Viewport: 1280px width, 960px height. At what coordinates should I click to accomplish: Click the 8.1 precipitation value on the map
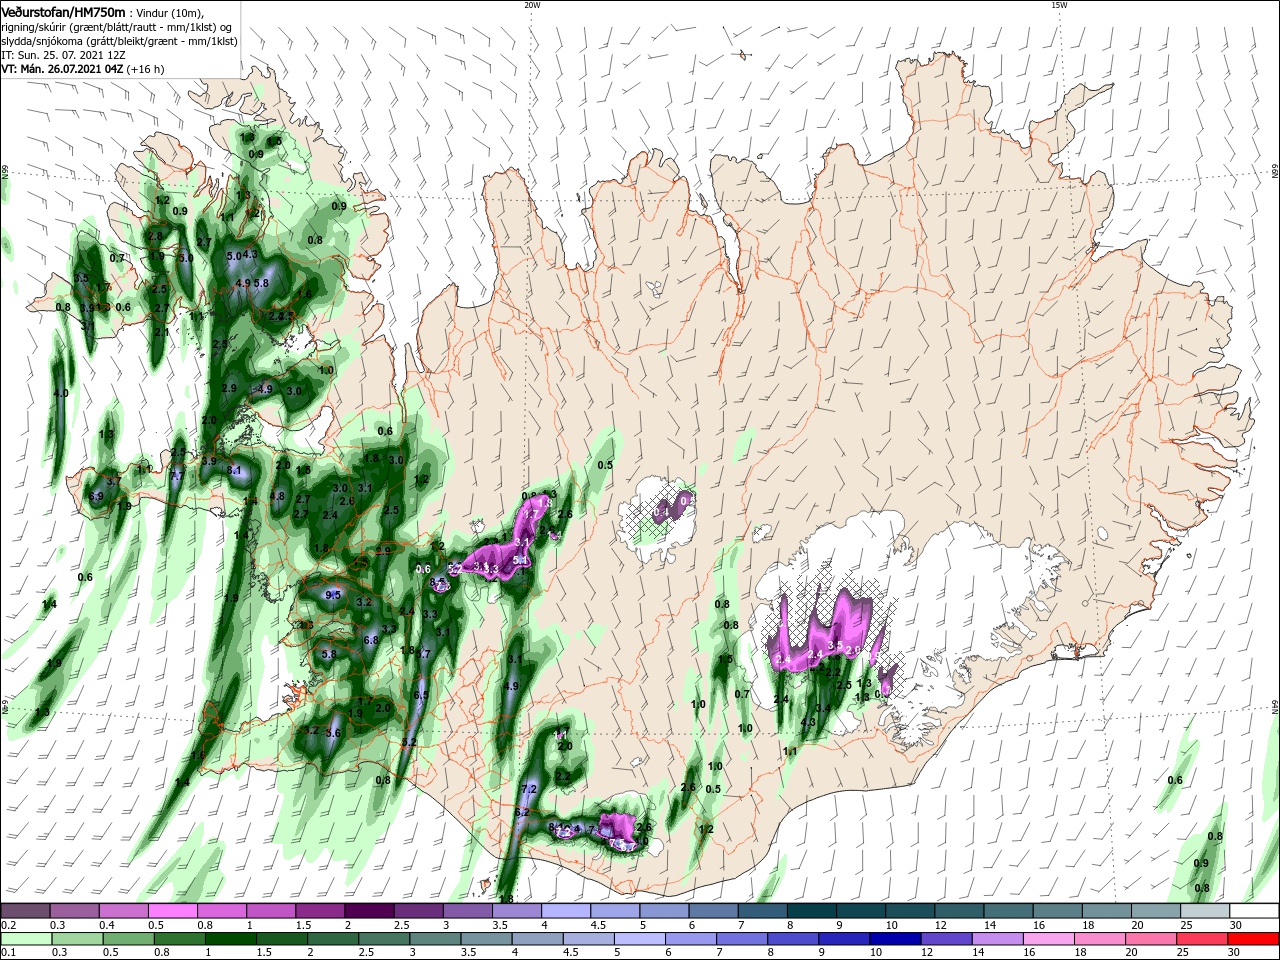coord(235,470)
